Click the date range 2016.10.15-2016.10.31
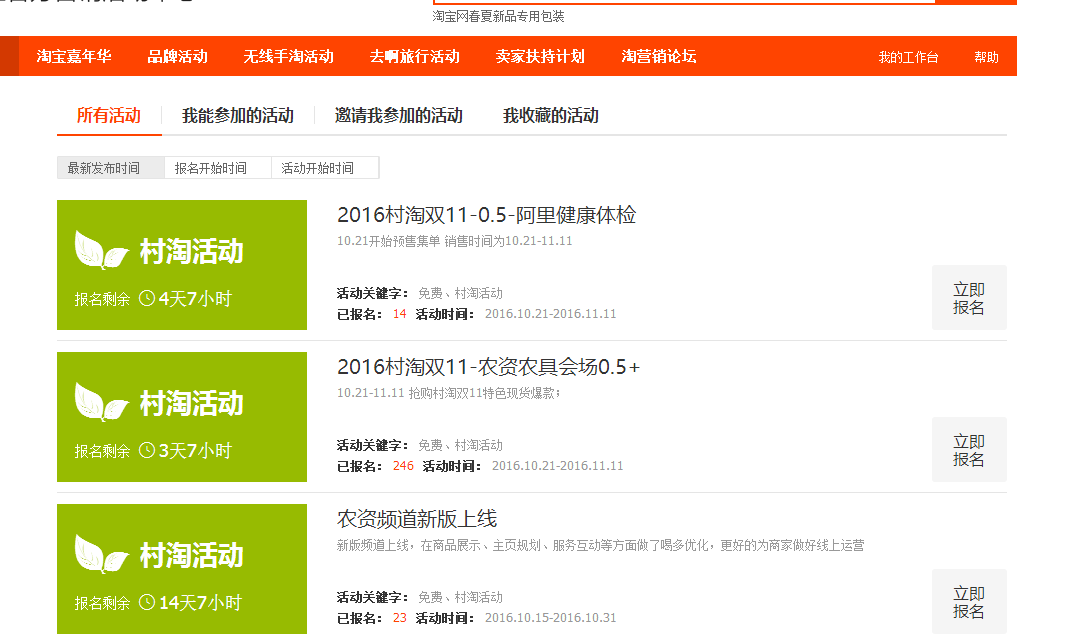 tap(551, 618)
